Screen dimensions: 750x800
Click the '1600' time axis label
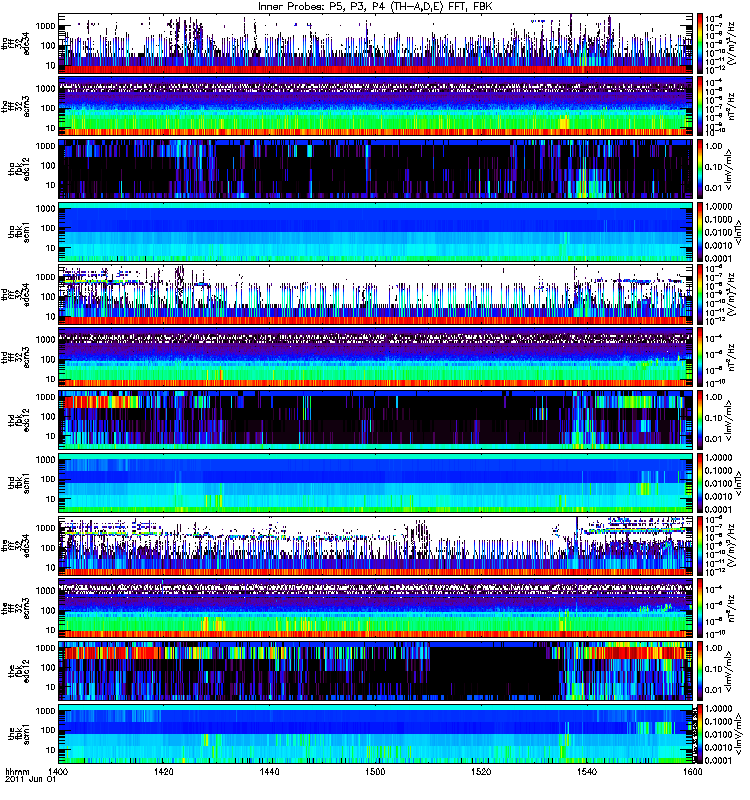click(692, 772)
